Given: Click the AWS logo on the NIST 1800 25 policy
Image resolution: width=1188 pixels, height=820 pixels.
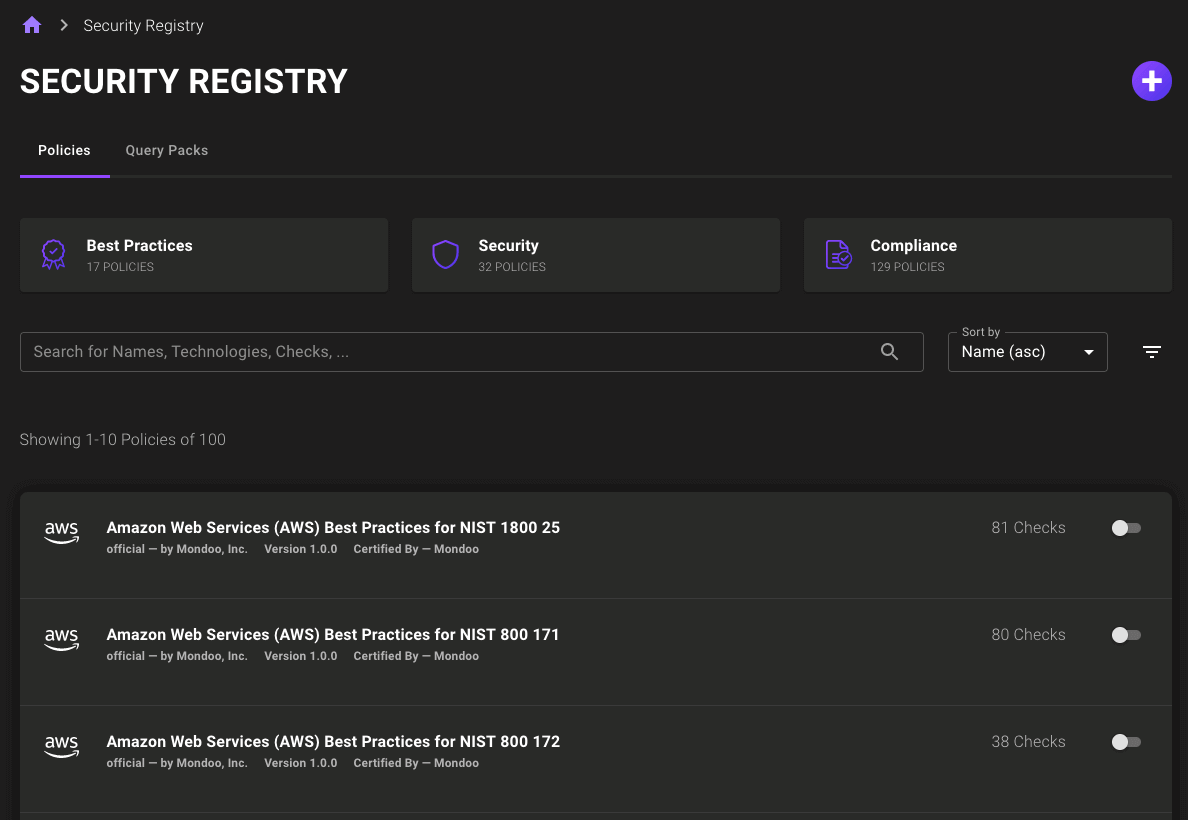Looking at the screenshot, I should (x=61, y=534).
